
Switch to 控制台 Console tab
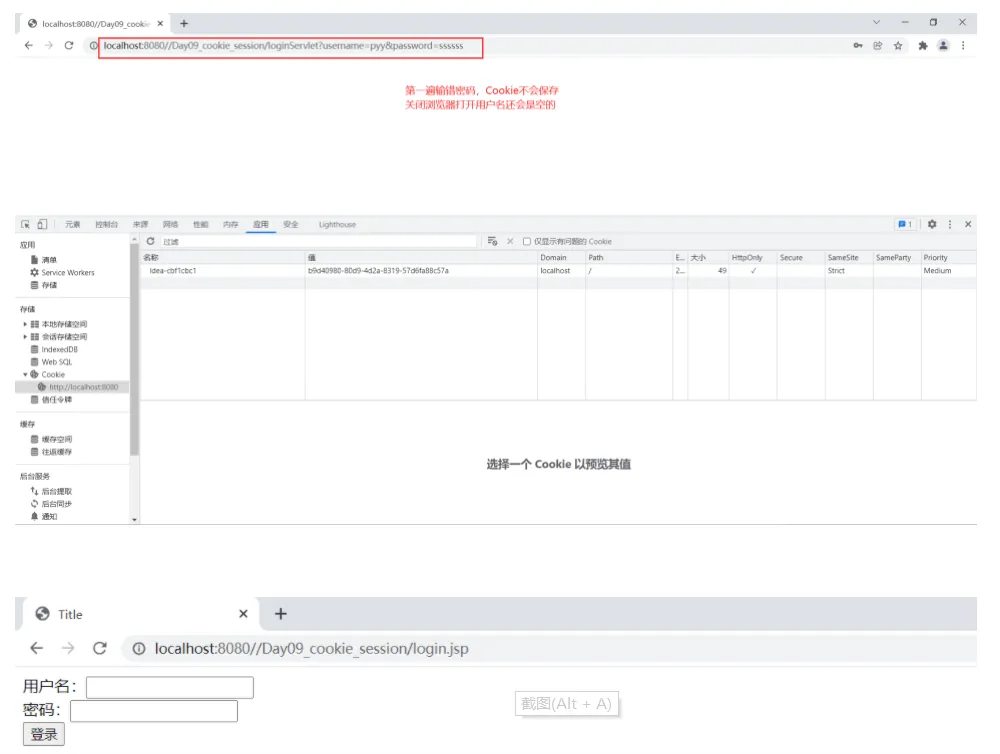pos(107,225)
